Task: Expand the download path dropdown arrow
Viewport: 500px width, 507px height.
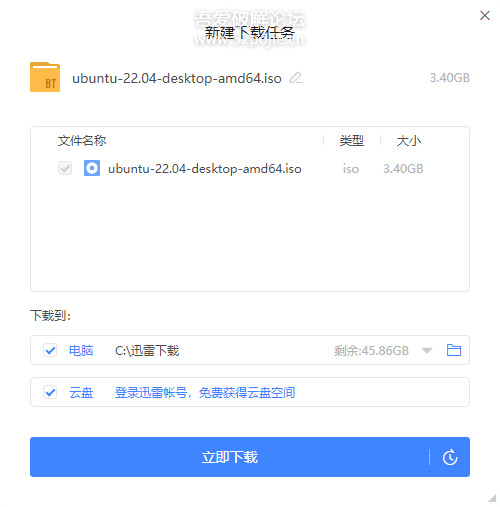Action: point(427,350)
